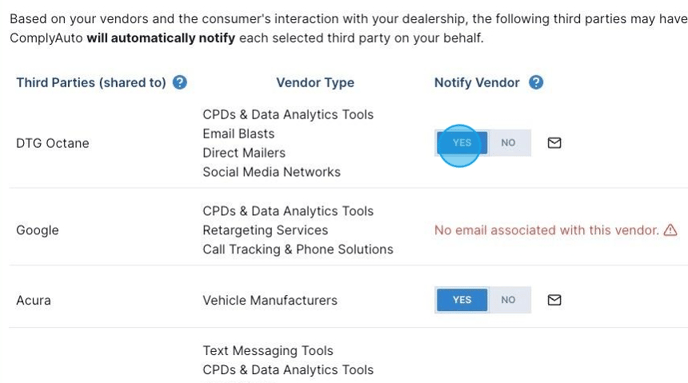Set Acura notify vendor to YES

pyautogui.click(x=462, y=300)
